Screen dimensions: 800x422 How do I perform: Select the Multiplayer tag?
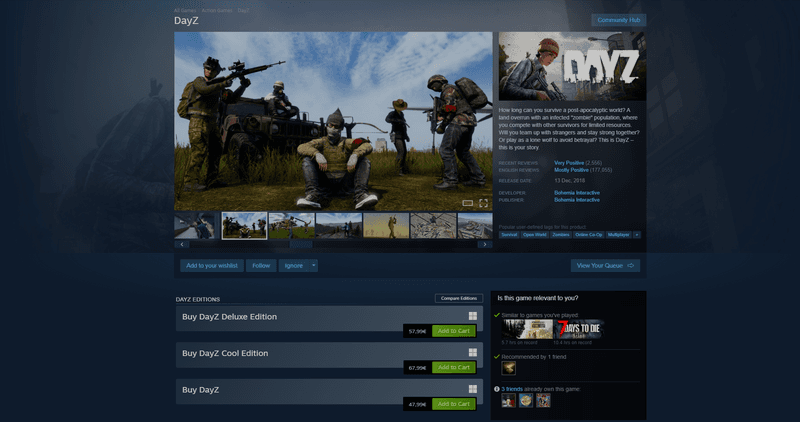[618, 235]
